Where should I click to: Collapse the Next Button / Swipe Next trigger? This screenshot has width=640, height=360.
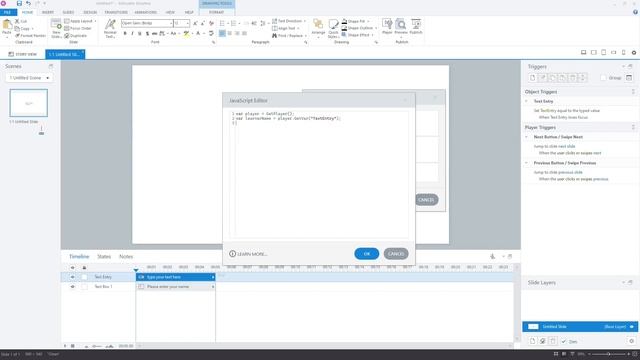click(526, 137)
